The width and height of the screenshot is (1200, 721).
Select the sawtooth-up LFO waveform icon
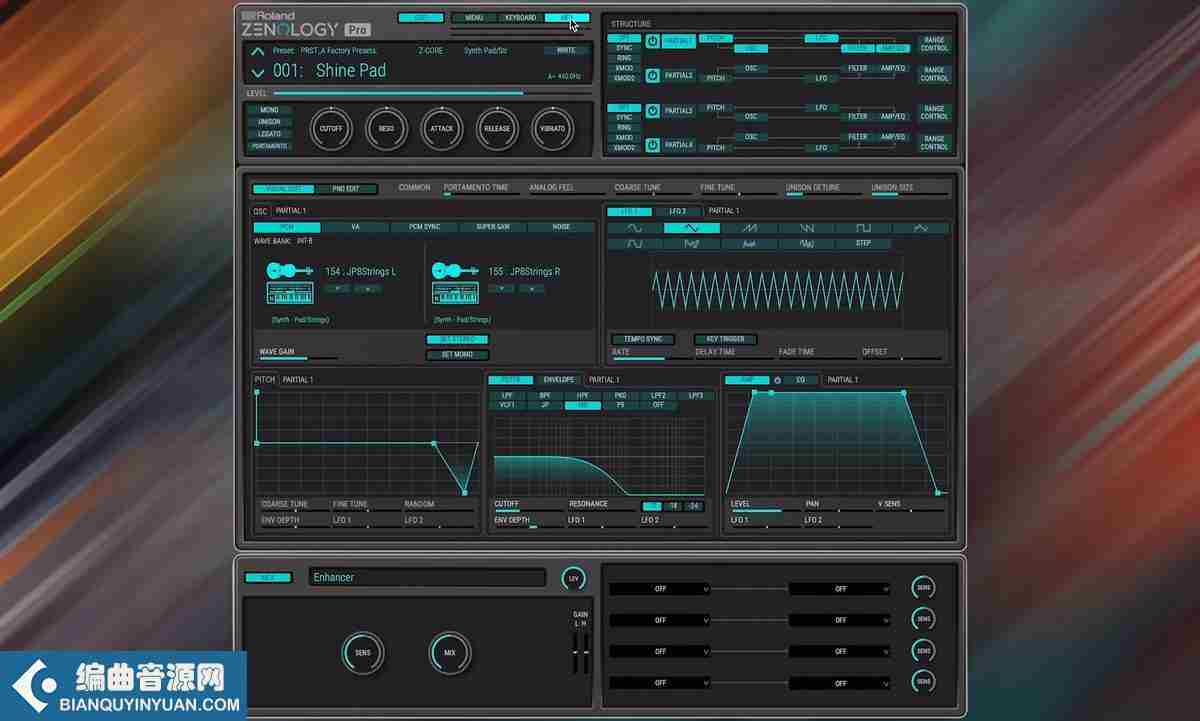point(748,228)
